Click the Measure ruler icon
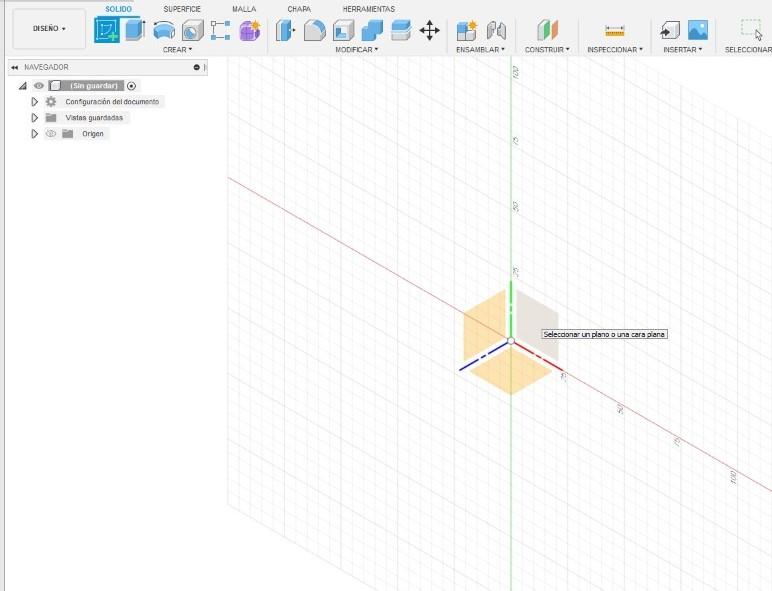Screen dimensions: 772x591 pos(614,31)
